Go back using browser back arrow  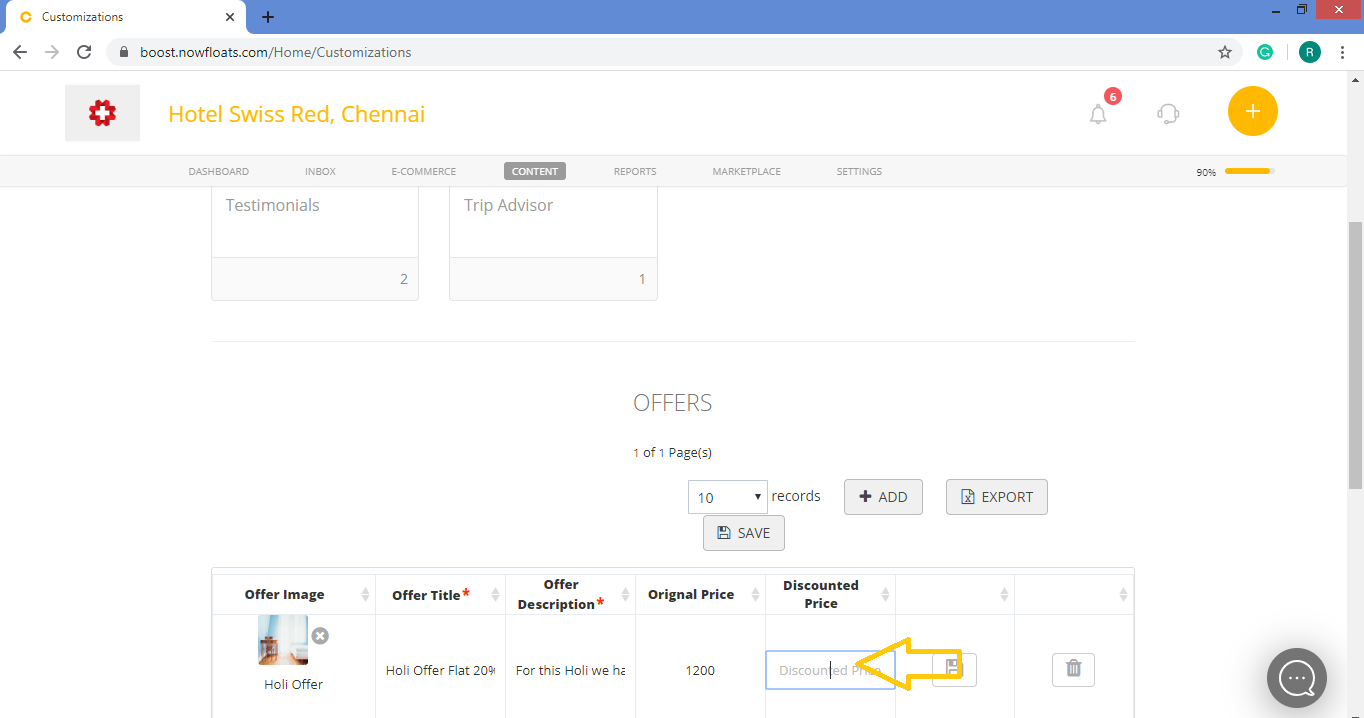[20, 52]
